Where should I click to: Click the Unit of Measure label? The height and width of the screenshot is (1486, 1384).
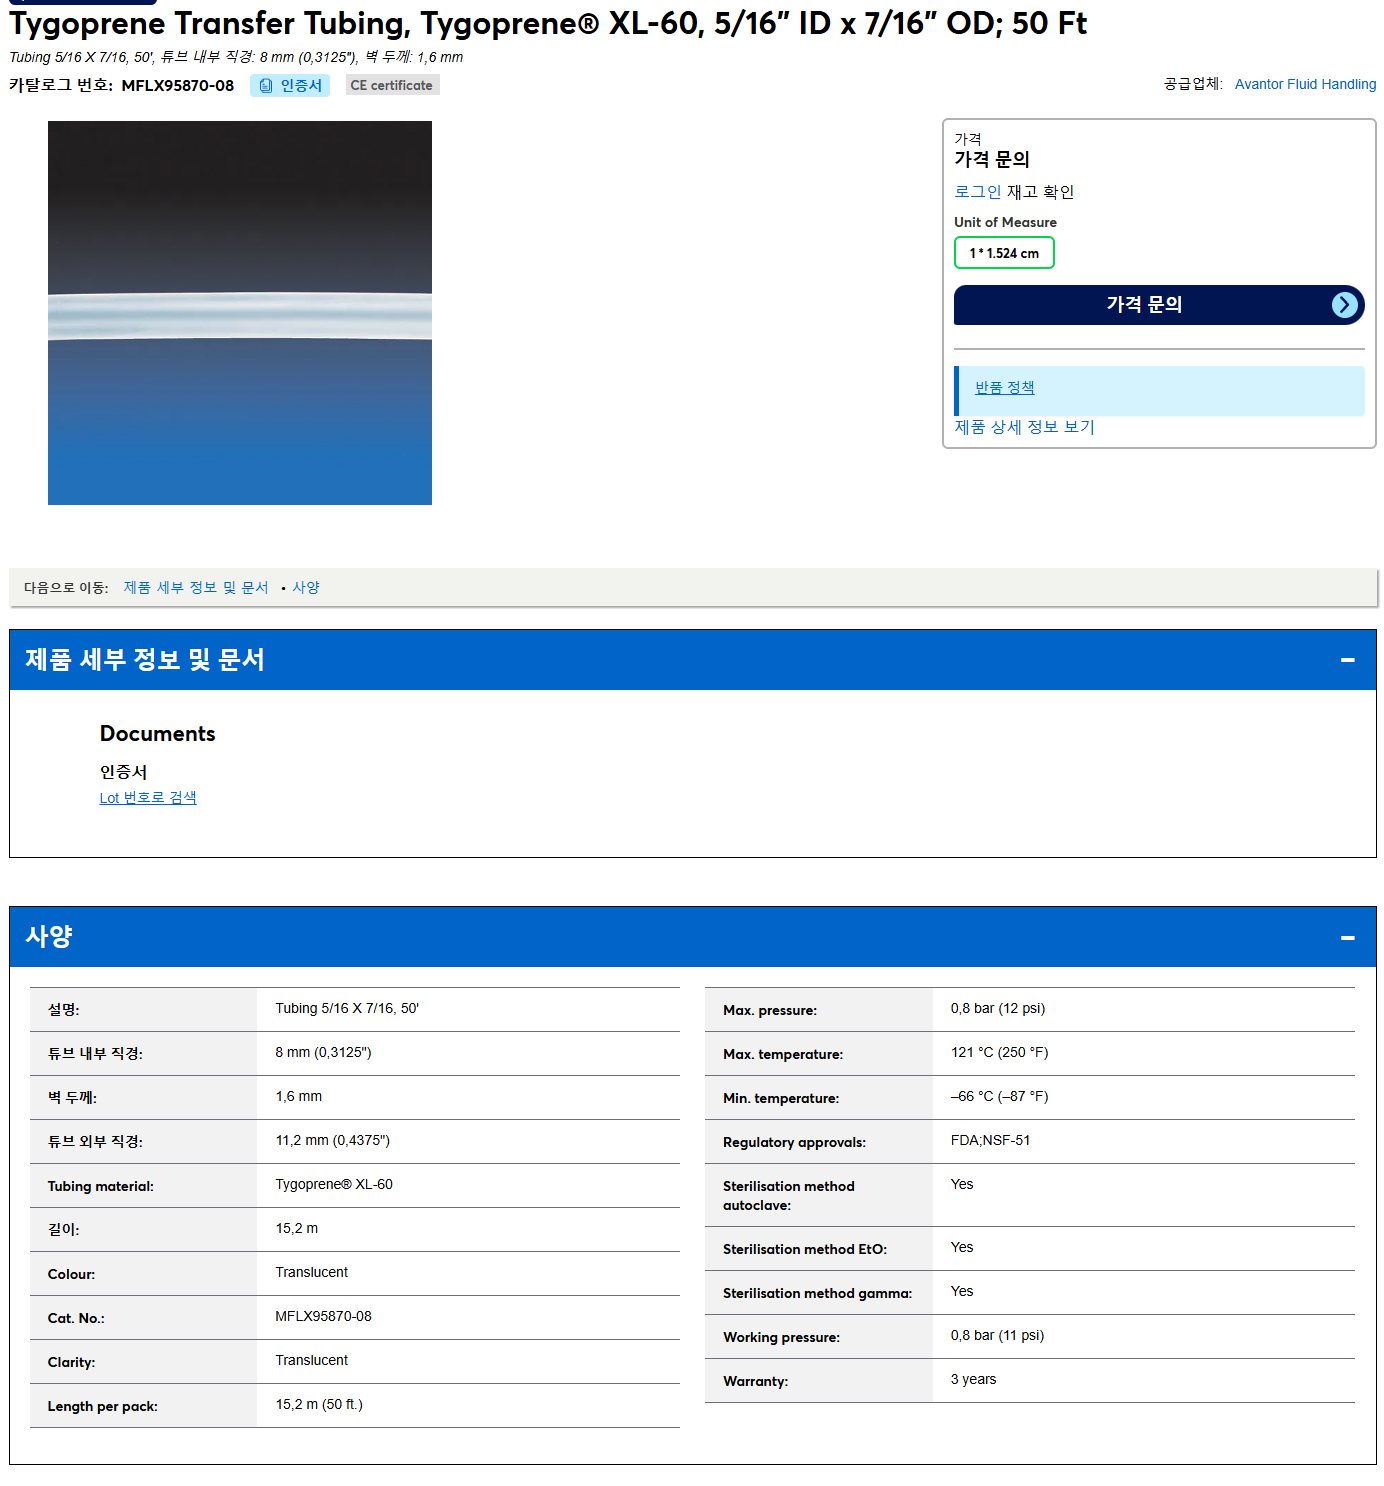pyautogui.click(x=1005, y=223)
